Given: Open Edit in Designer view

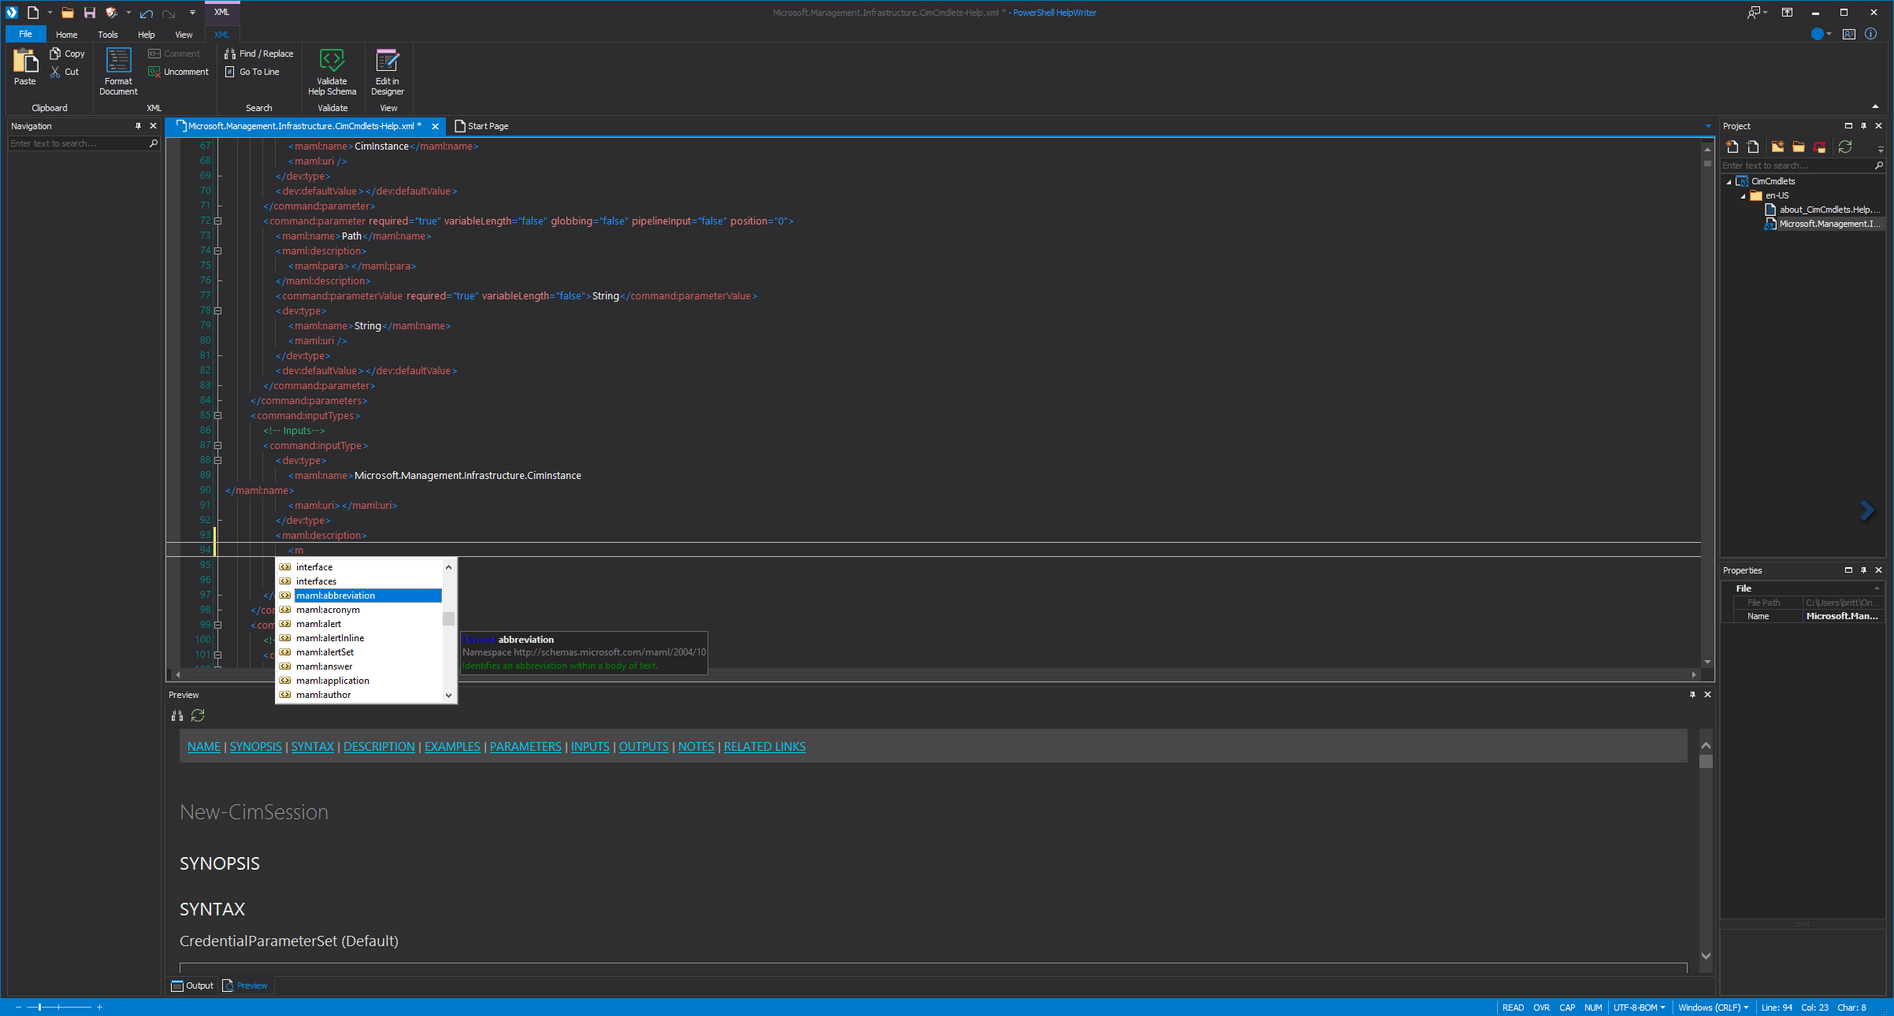Looking at the screenshot, I should [387, 71].
